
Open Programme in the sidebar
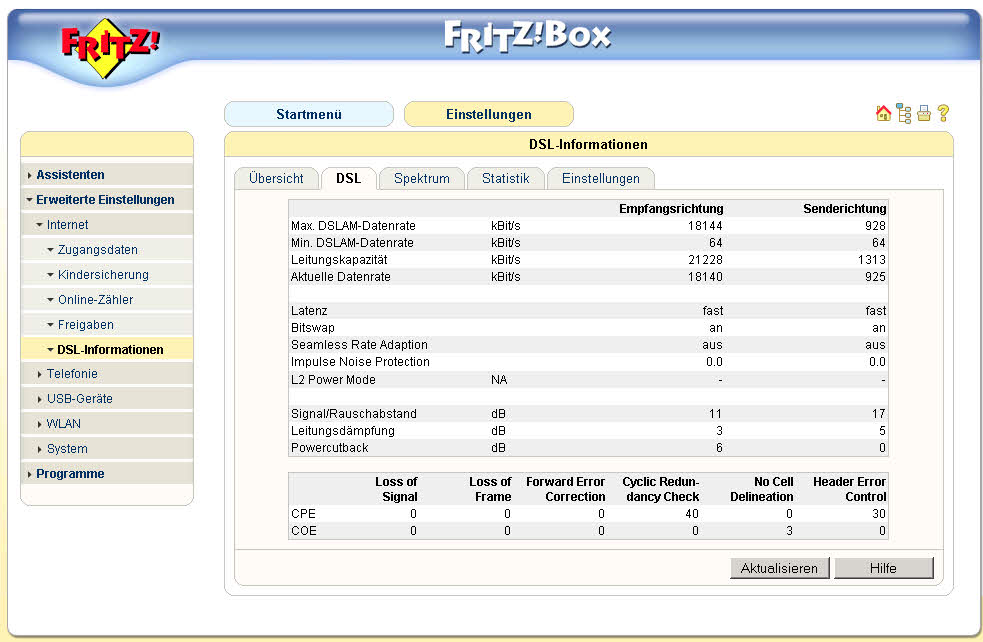tap(70, 474)
